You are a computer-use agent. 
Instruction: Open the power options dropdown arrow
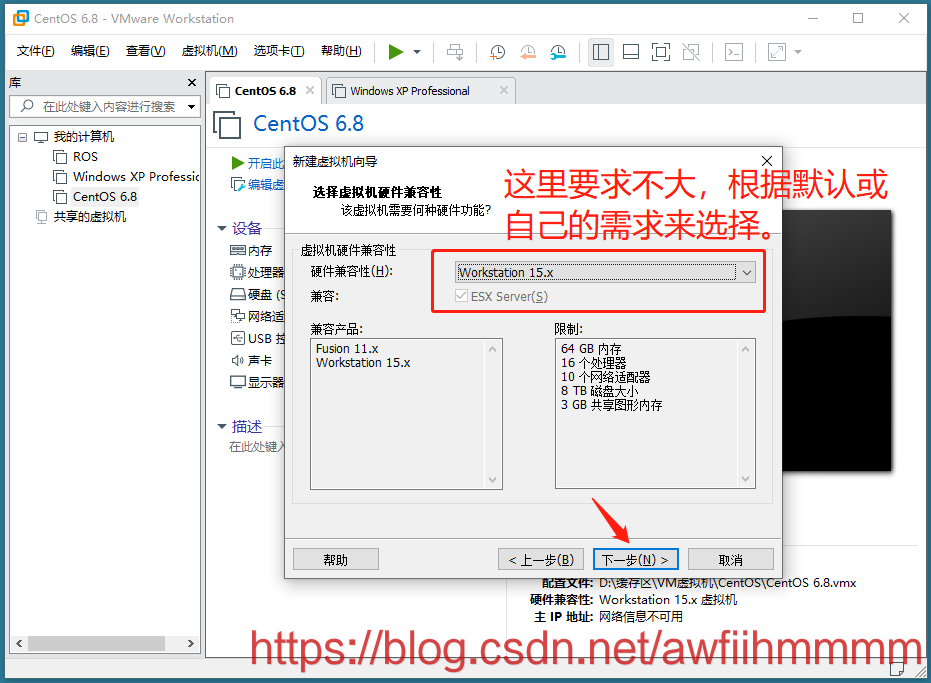tap(417, 52)
